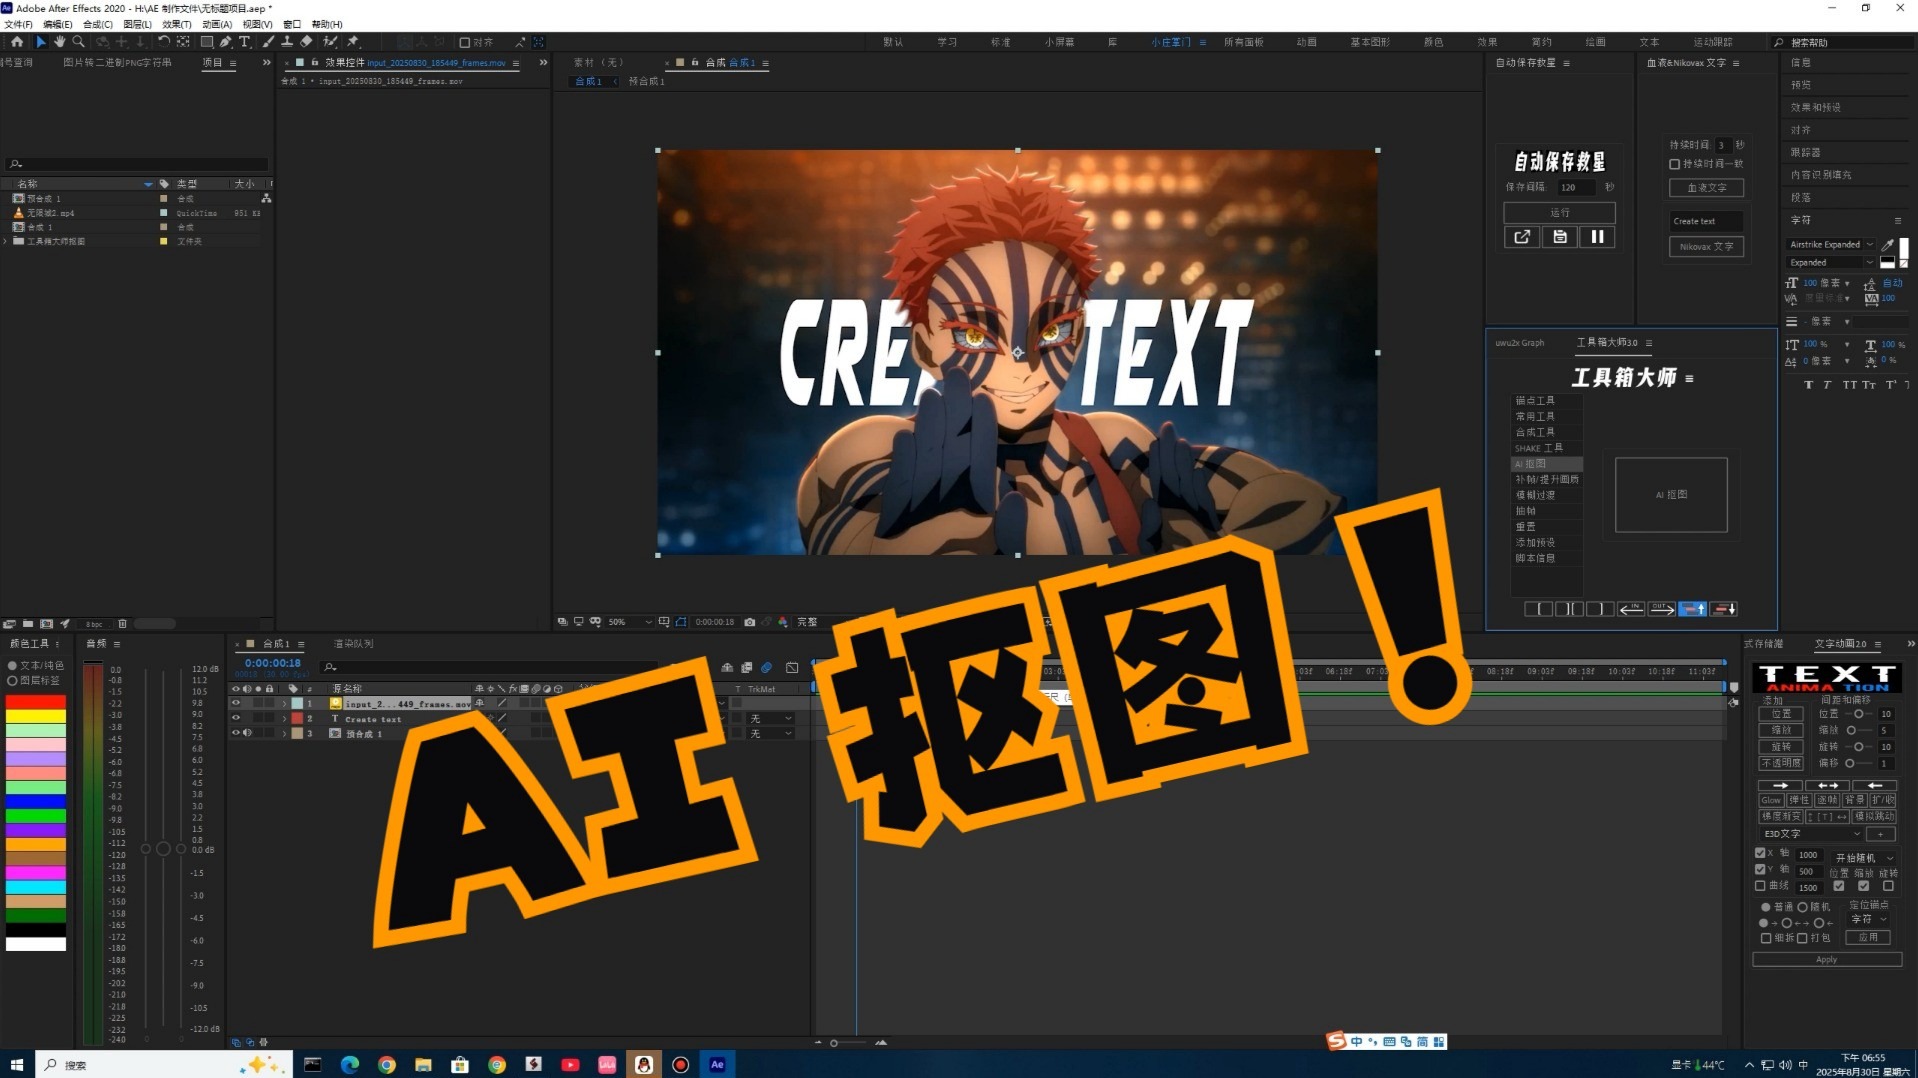Expand the 工具箱大师预置 folder in project
The width and height of the screenshot is (1918, 1078).
tap(6, 241)
